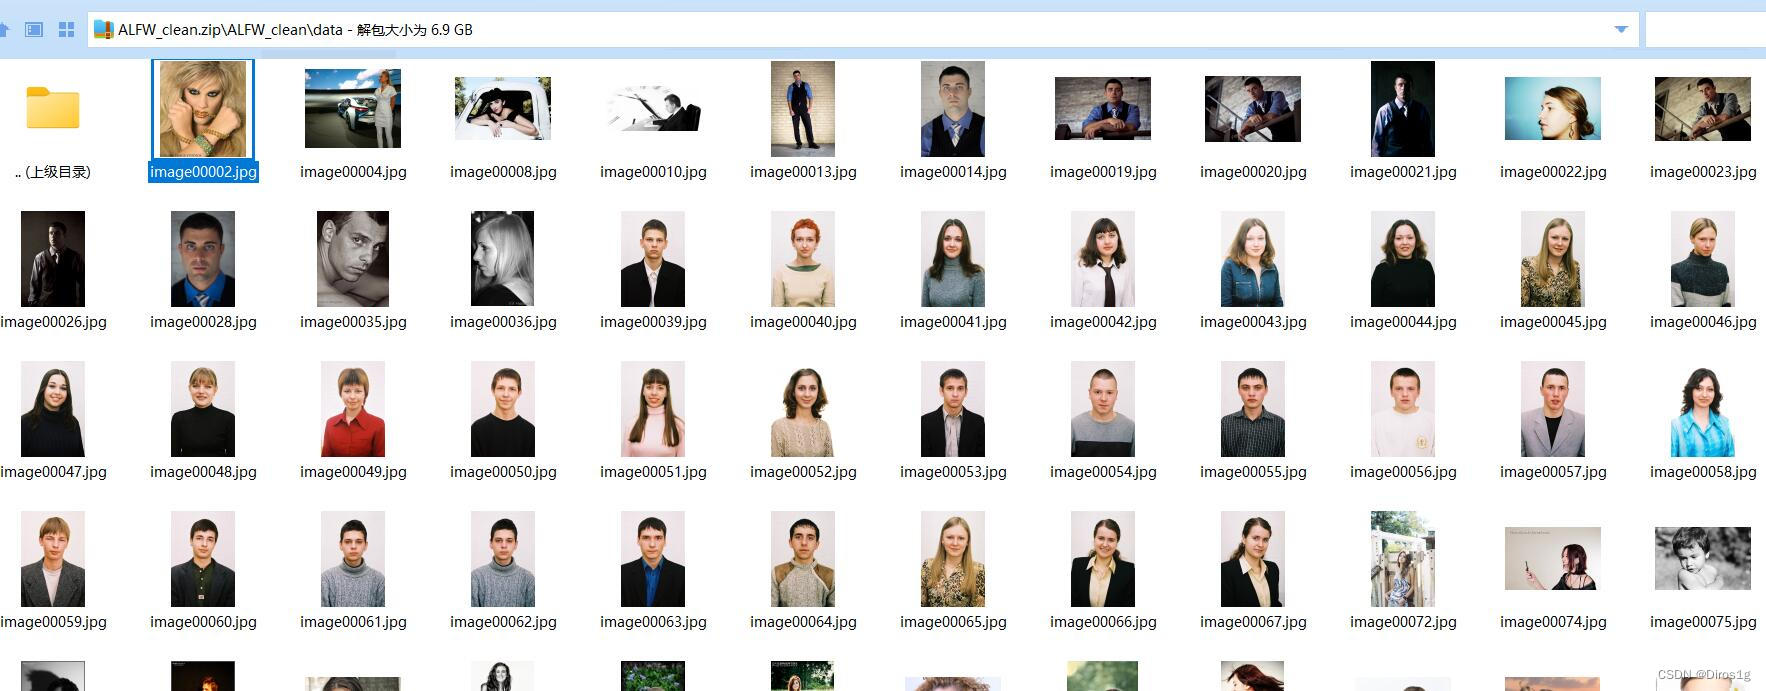Select thumbnail image00061.jpg
This screenshot has height=691, width=1766.
(353, 558)
